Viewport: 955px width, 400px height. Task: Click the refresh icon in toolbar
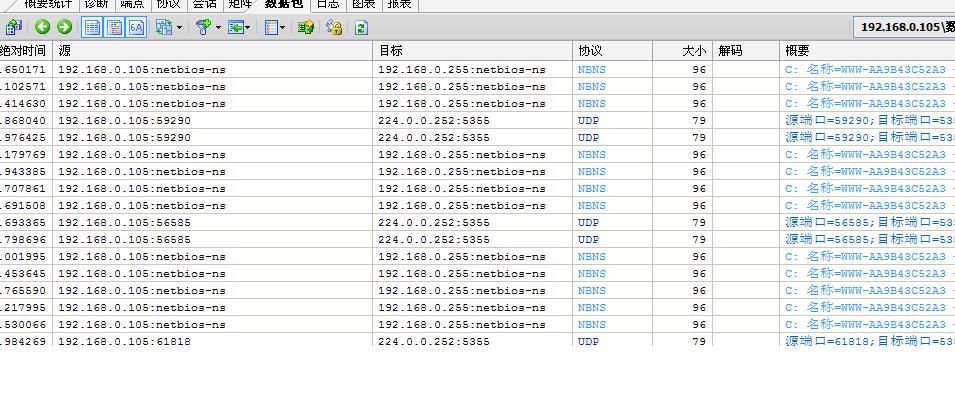click(x=361, y=27)
